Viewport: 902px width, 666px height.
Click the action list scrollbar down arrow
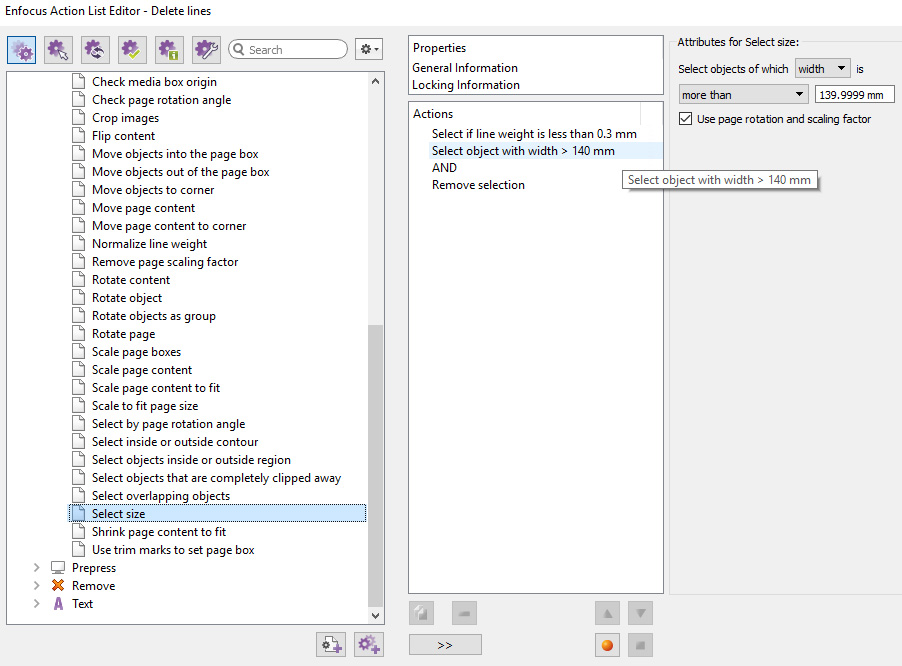click(x=376, y=615)
